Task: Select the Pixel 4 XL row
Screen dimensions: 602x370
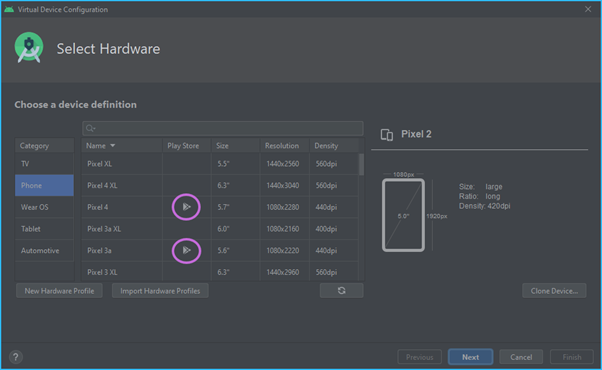Action: [220, 185]
